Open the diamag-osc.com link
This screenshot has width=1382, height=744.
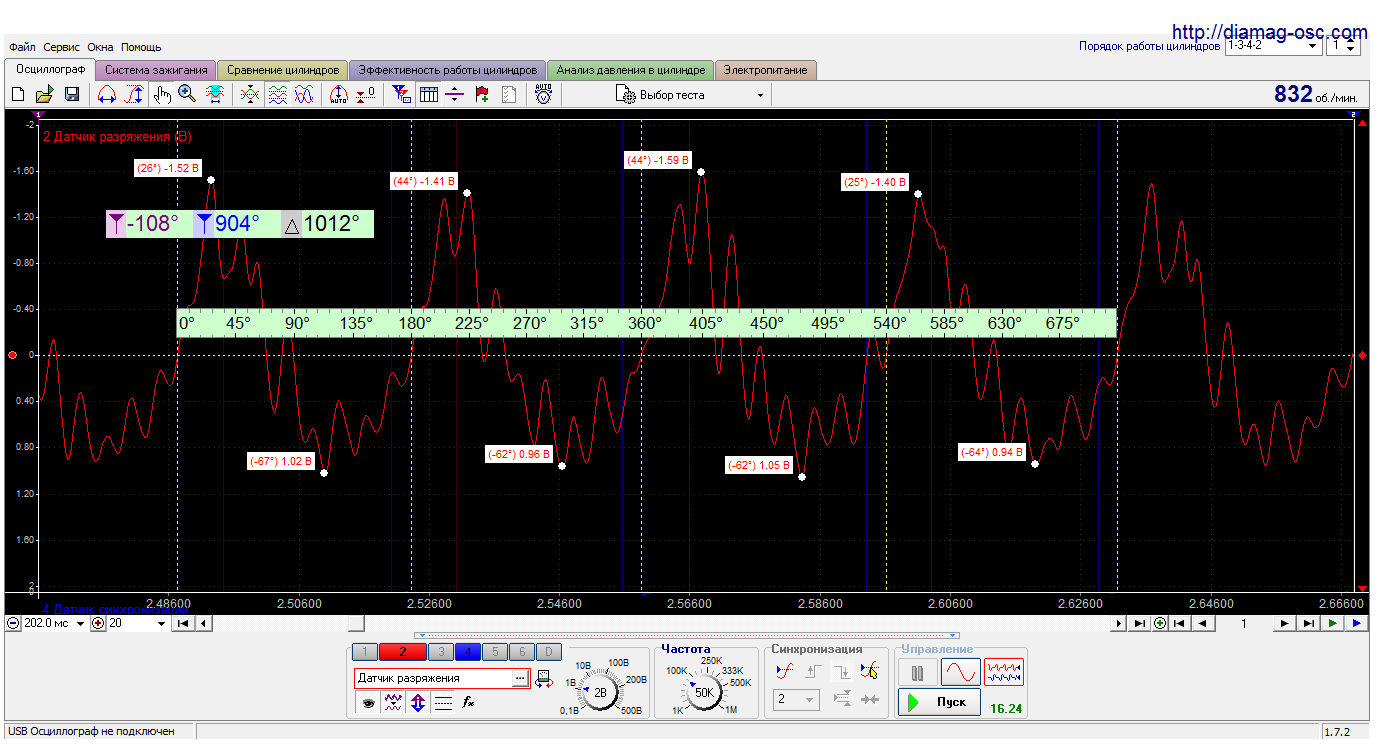[x=1268, y=31]
